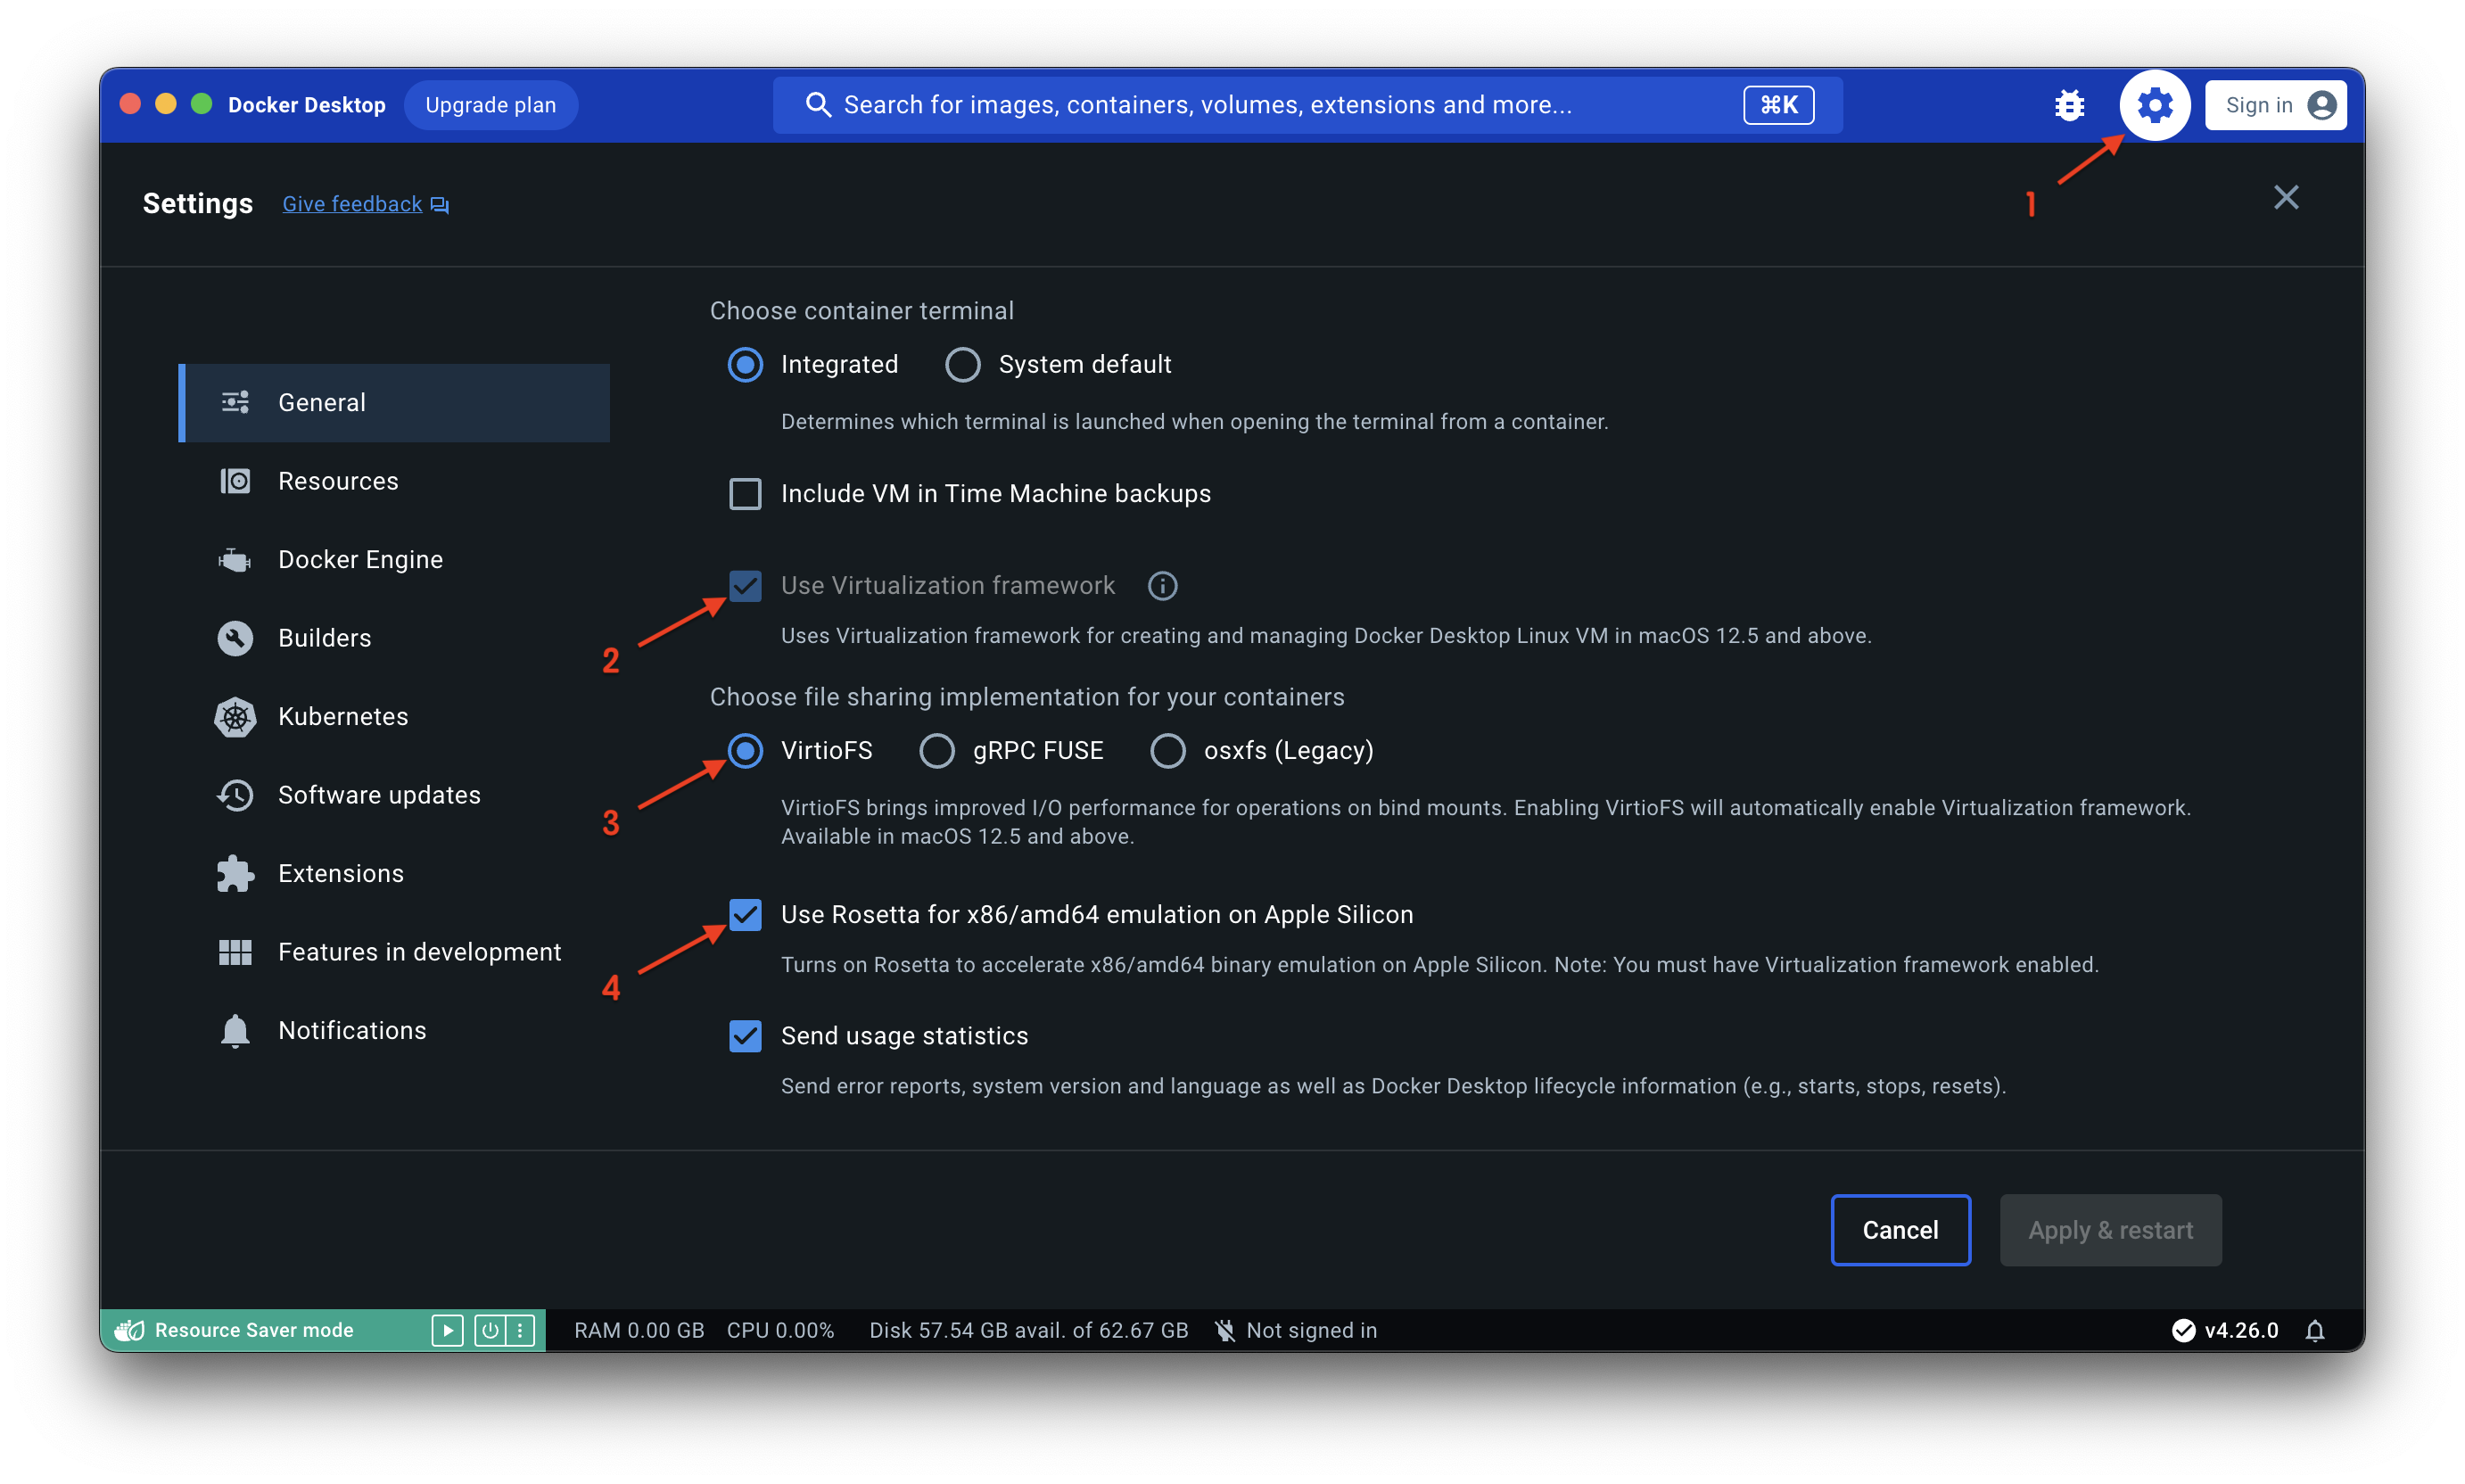
Task: Click Apply & restart button
Action: pos(2110,1230)
